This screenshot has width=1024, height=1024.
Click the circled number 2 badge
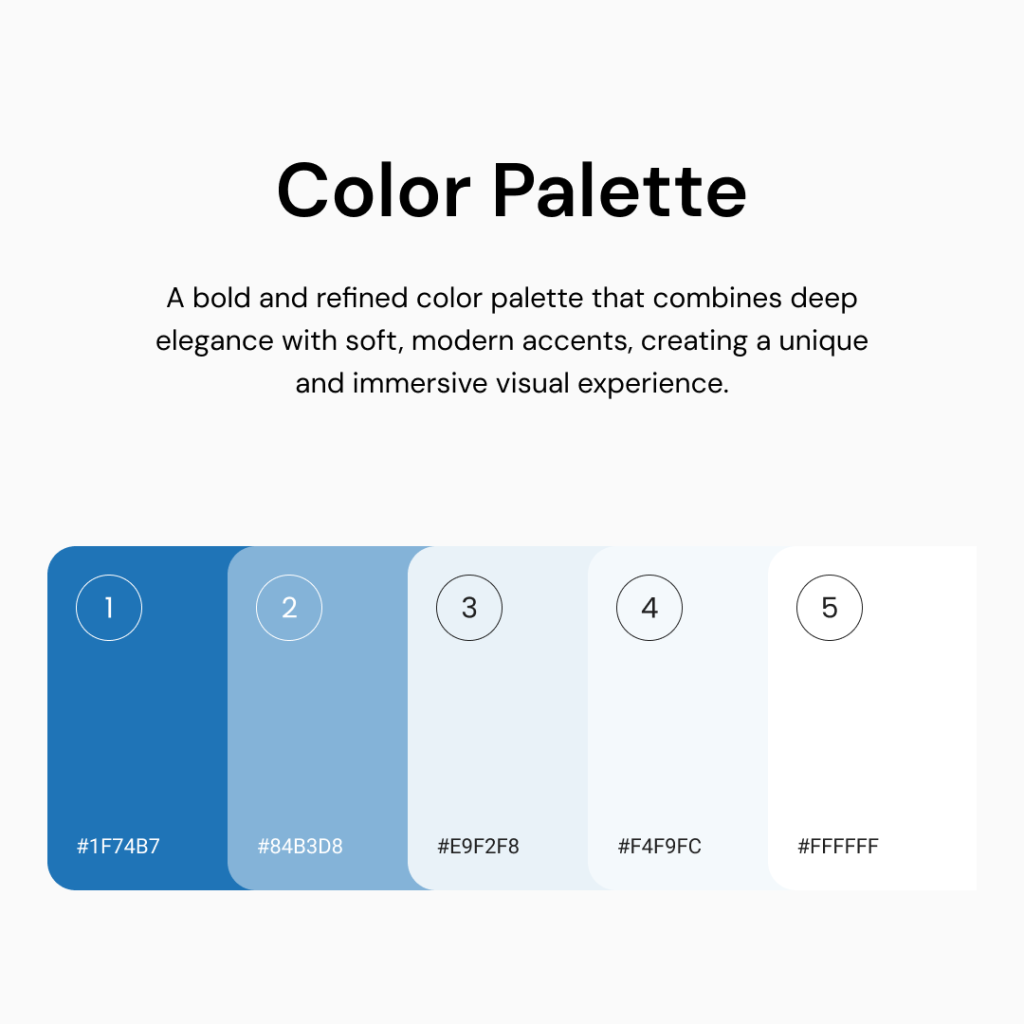click(289, 607)
